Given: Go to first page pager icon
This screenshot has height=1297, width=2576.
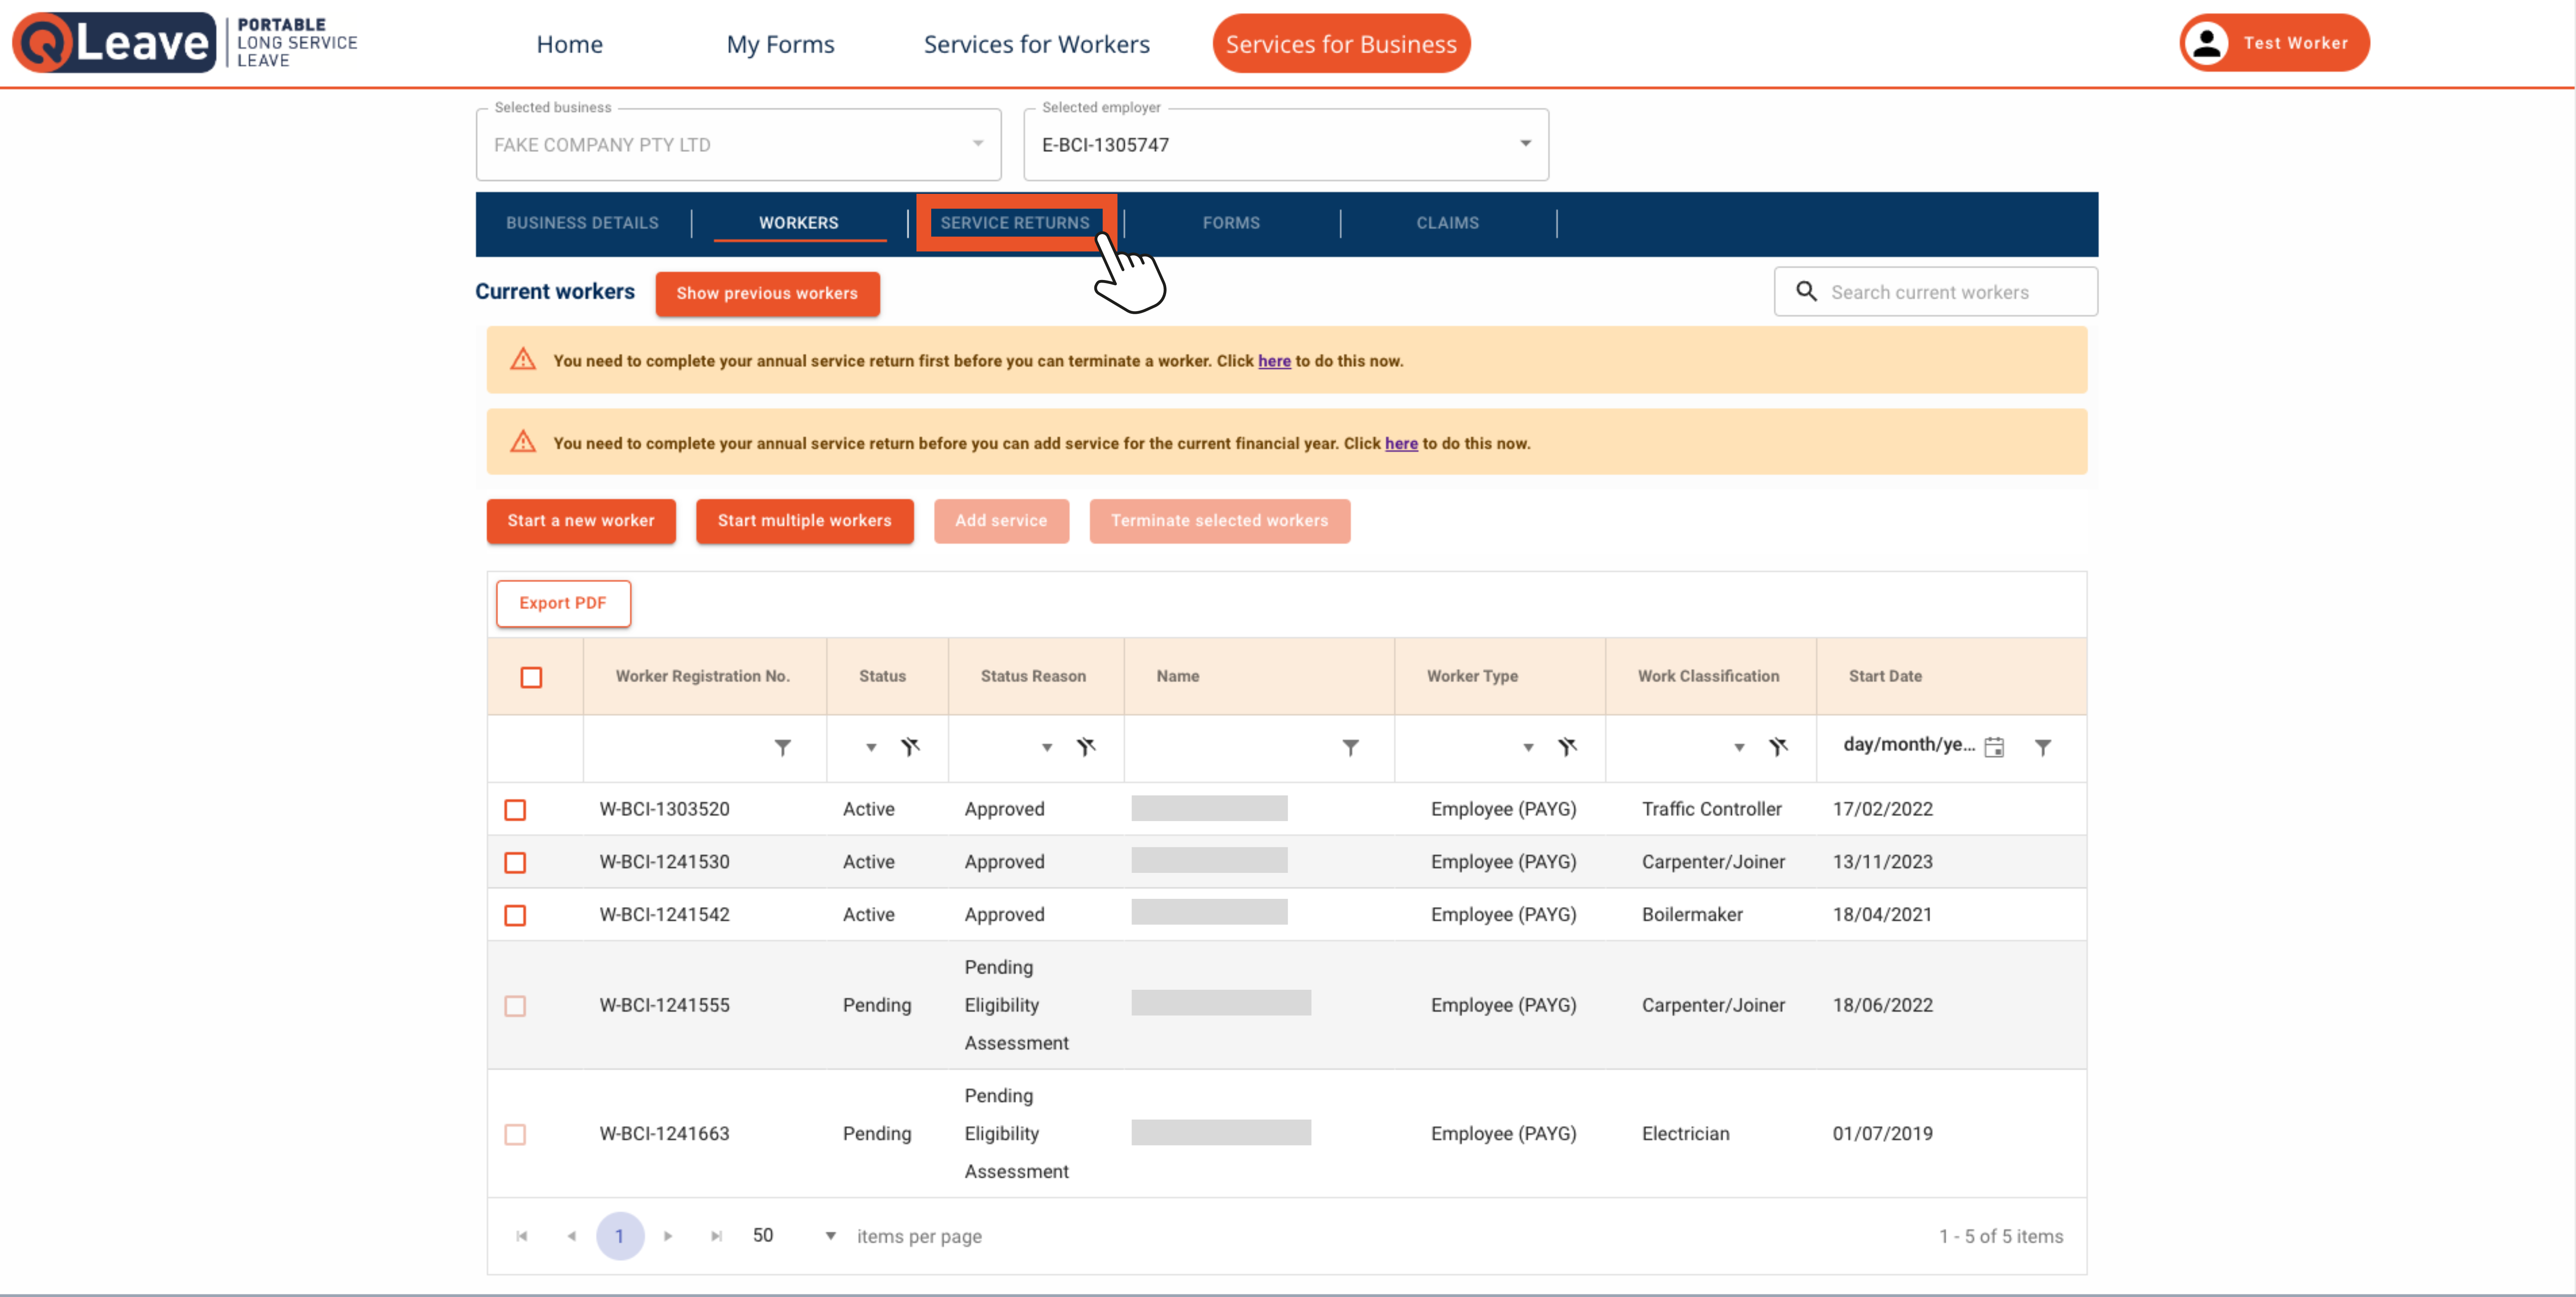Looking at the screenshot, I should tap(522, 1236).
